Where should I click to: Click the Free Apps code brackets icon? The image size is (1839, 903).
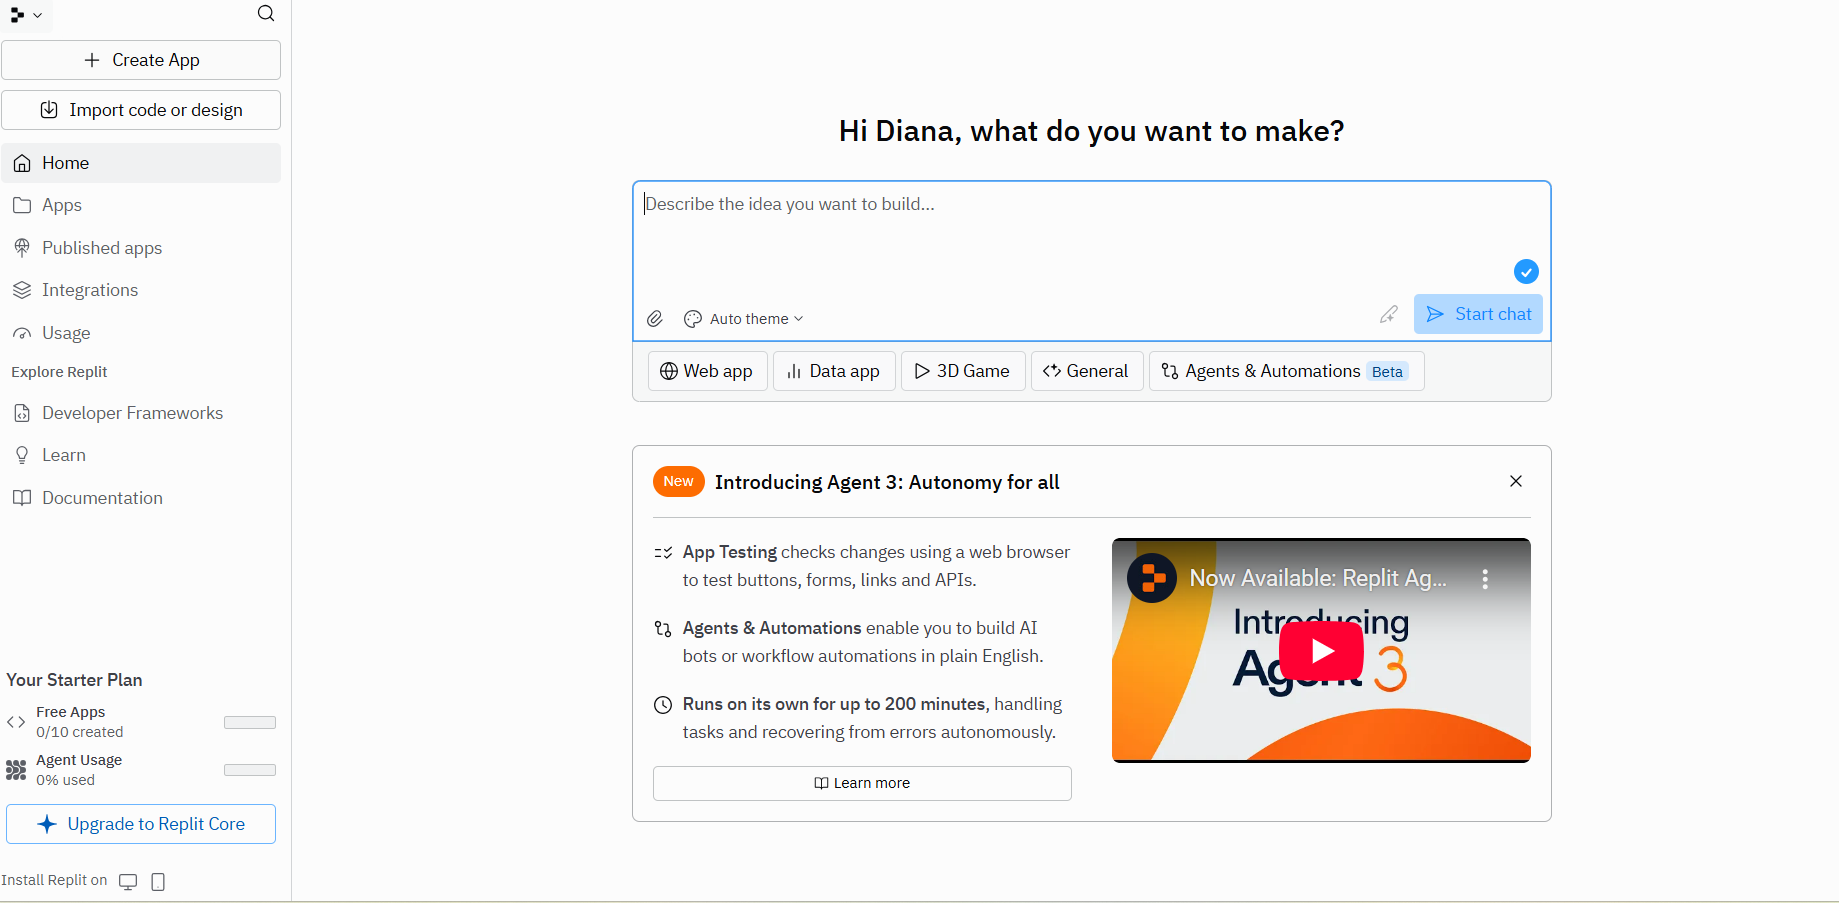pos(16,722)
